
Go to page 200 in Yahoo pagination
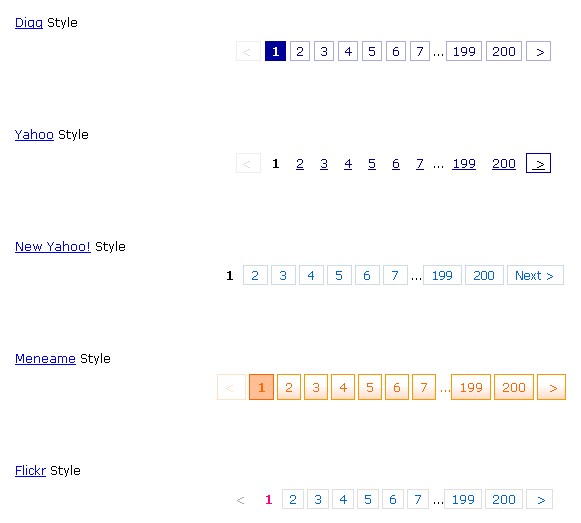coord(504,163)
